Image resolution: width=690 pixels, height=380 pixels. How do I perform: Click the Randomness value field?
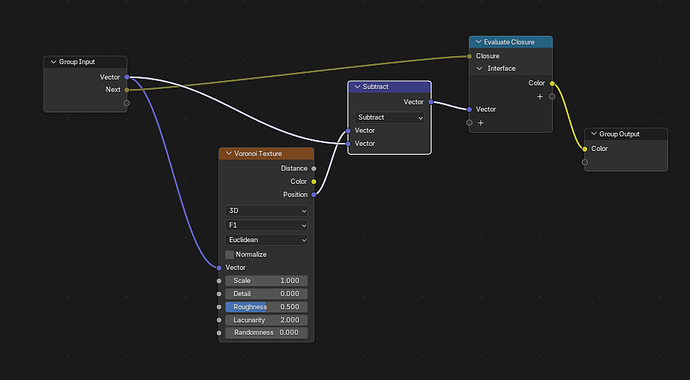pyautogui.click(x=266, y=332)
